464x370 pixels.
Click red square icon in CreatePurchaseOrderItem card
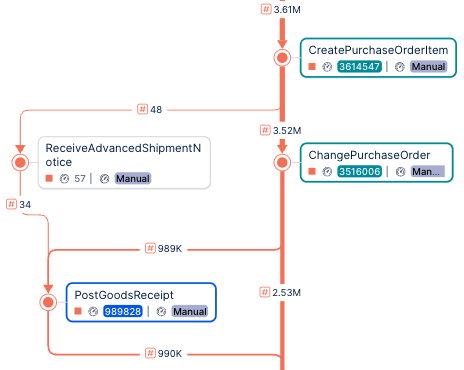click(312, 66)
